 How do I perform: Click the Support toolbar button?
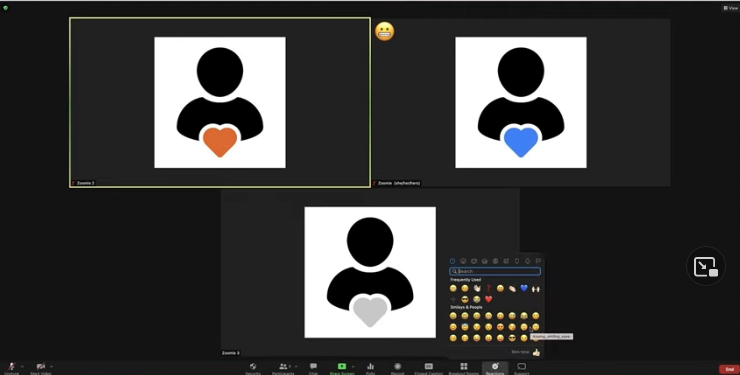521,367
